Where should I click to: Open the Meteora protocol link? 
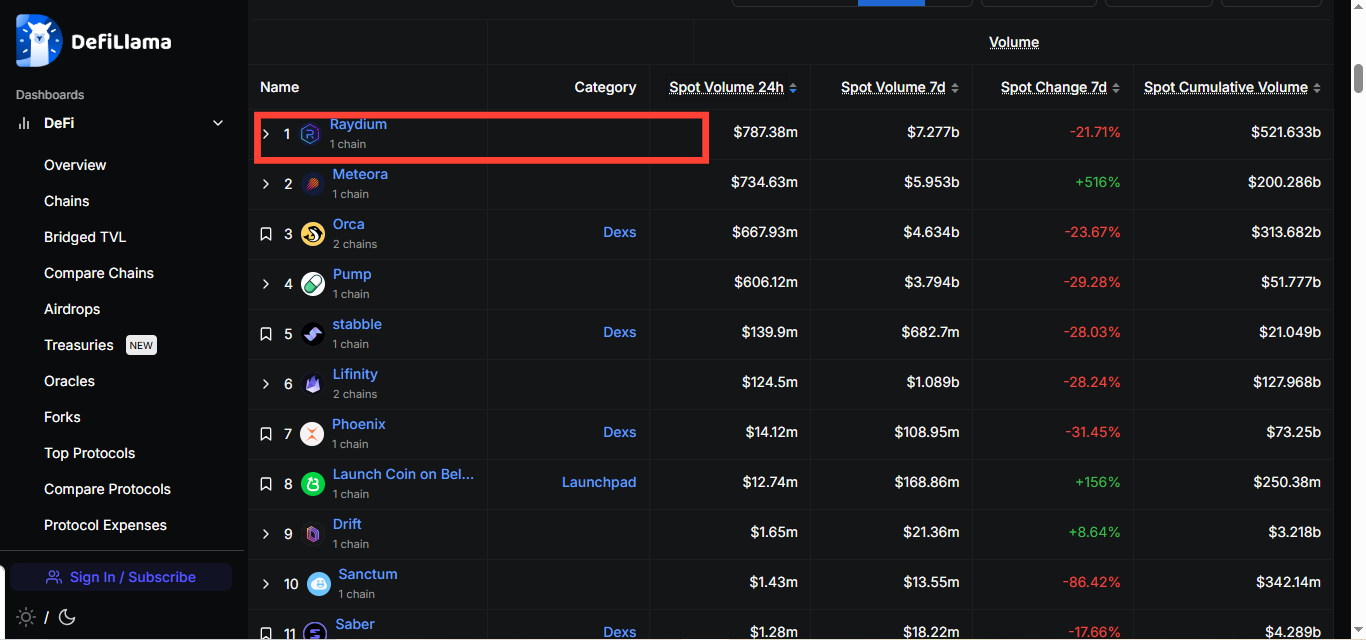(x=360, y=174)
